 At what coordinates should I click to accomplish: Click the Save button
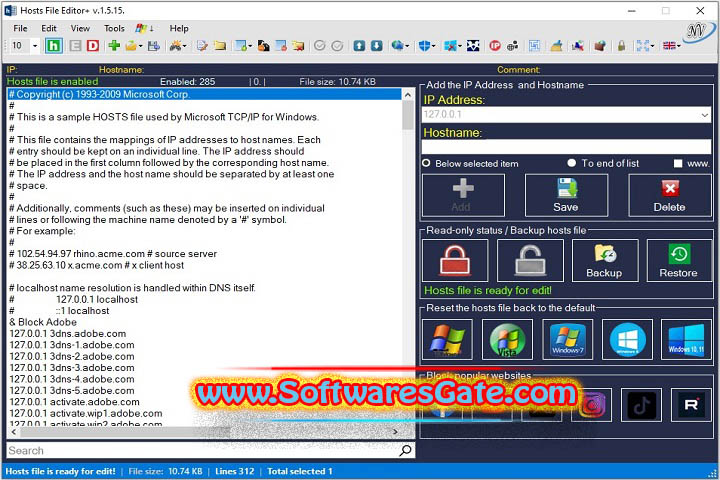click(566, 195)
